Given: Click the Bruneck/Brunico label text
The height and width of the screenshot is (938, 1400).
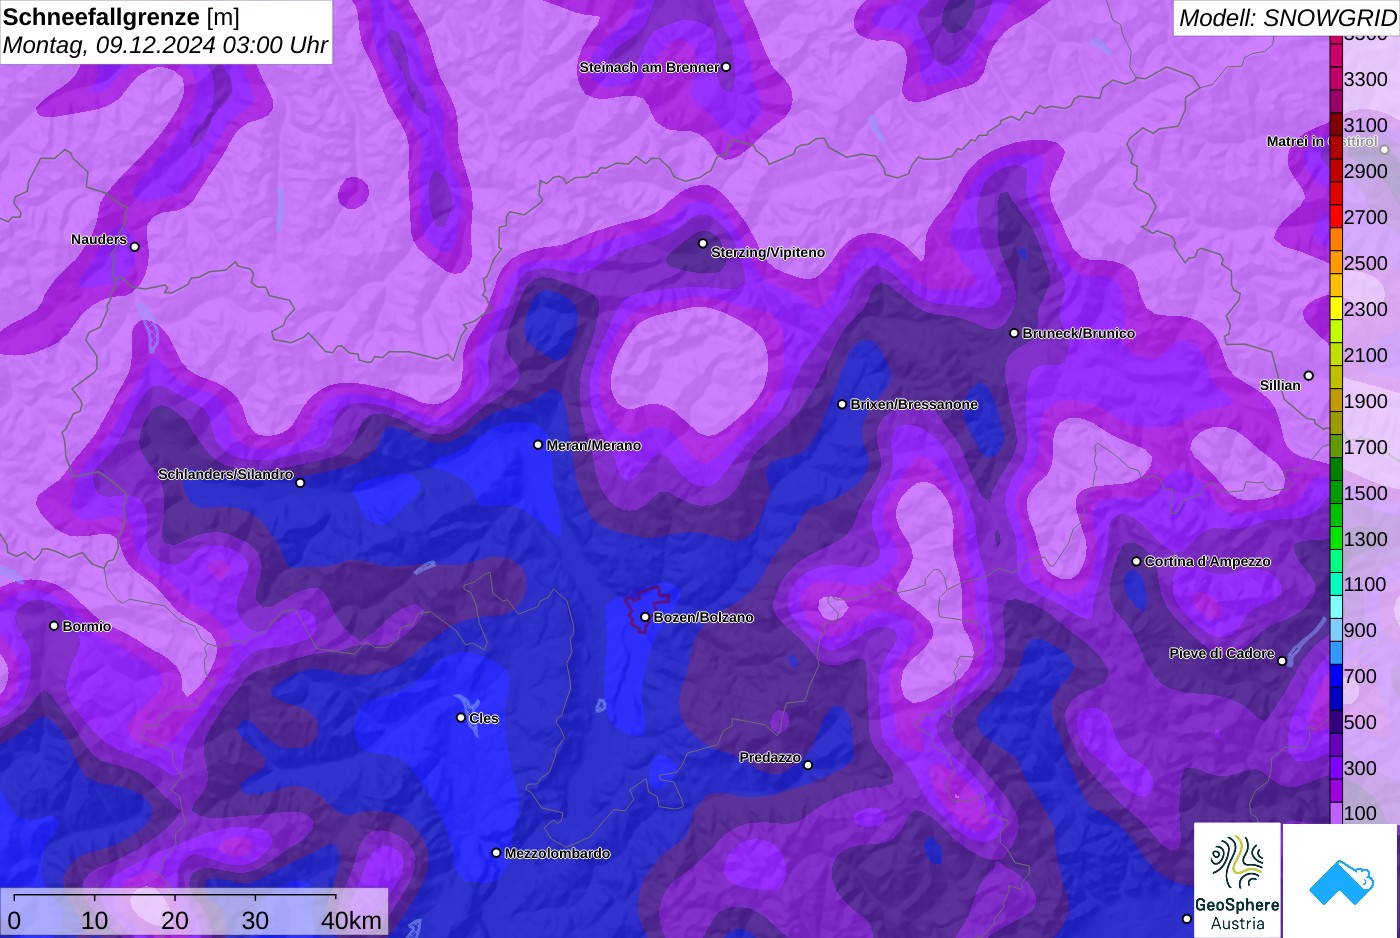Looking at the screenshot, I should [x=1079, y=333].
